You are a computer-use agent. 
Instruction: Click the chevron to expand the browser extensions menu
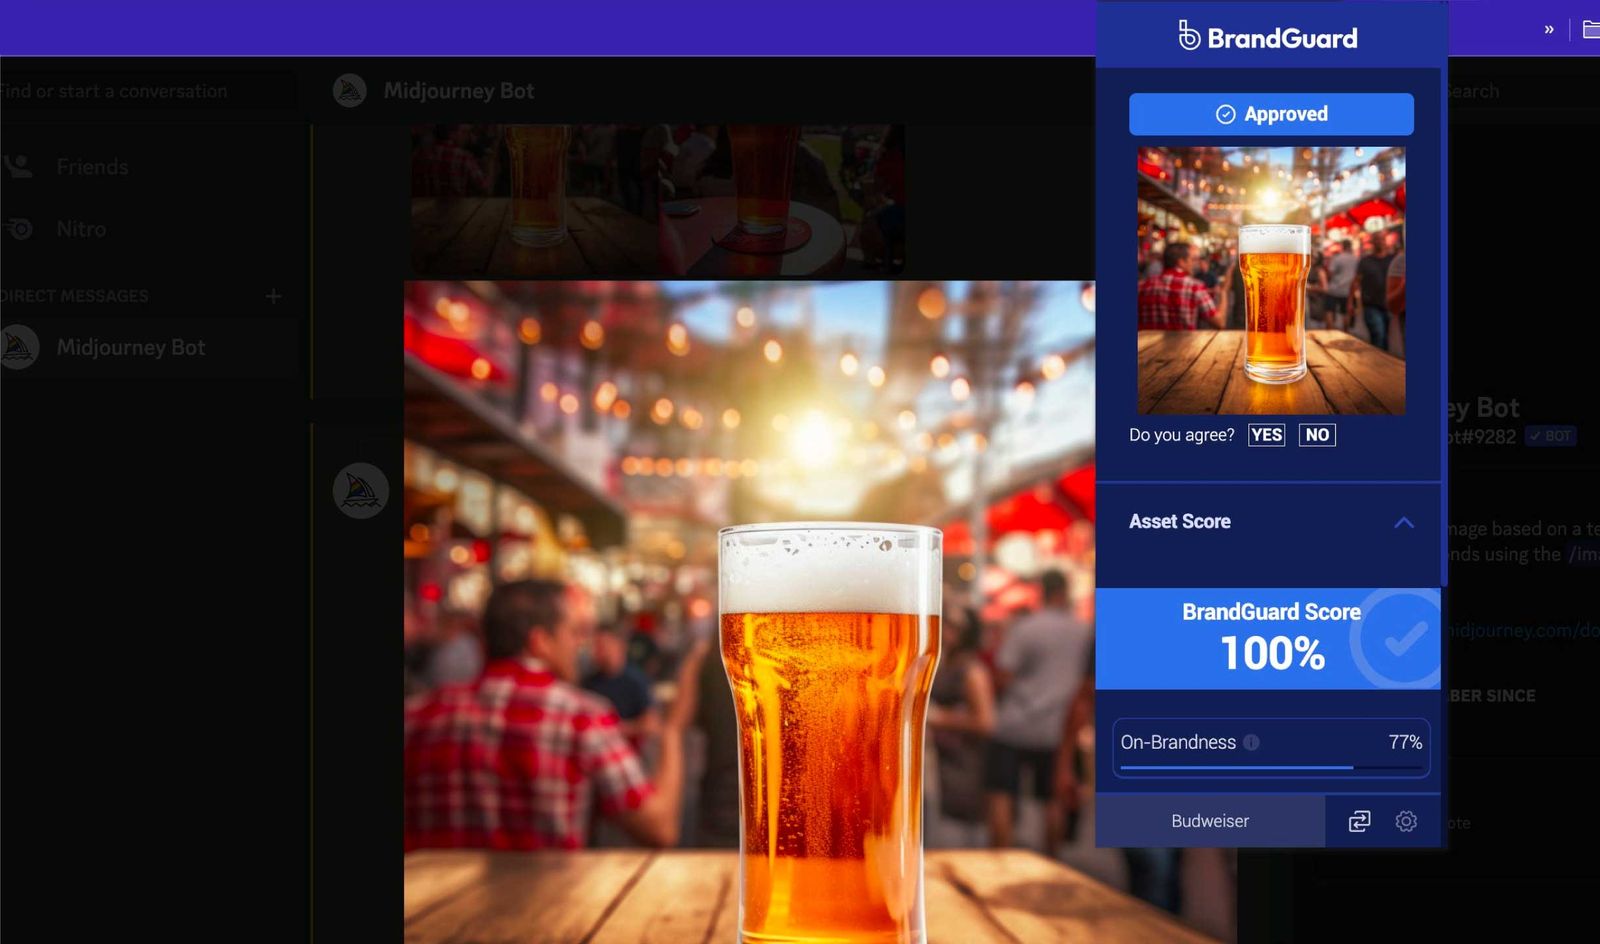[1548, 31]
